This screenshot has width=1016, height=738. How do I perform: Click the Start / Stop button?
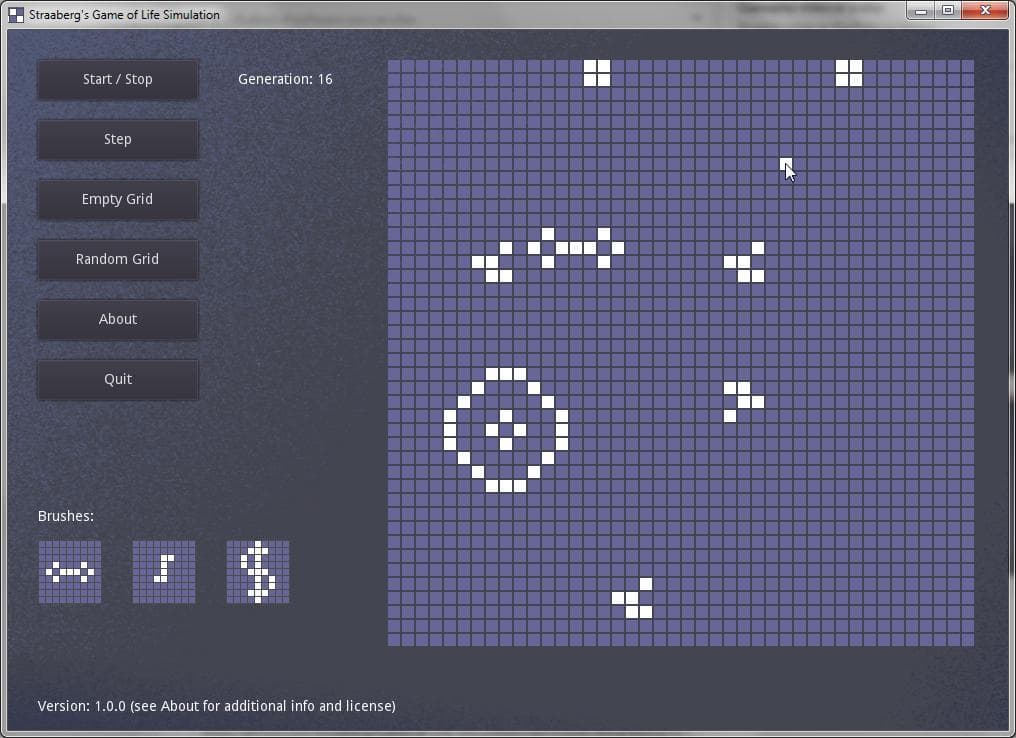[x=118, y=80]
